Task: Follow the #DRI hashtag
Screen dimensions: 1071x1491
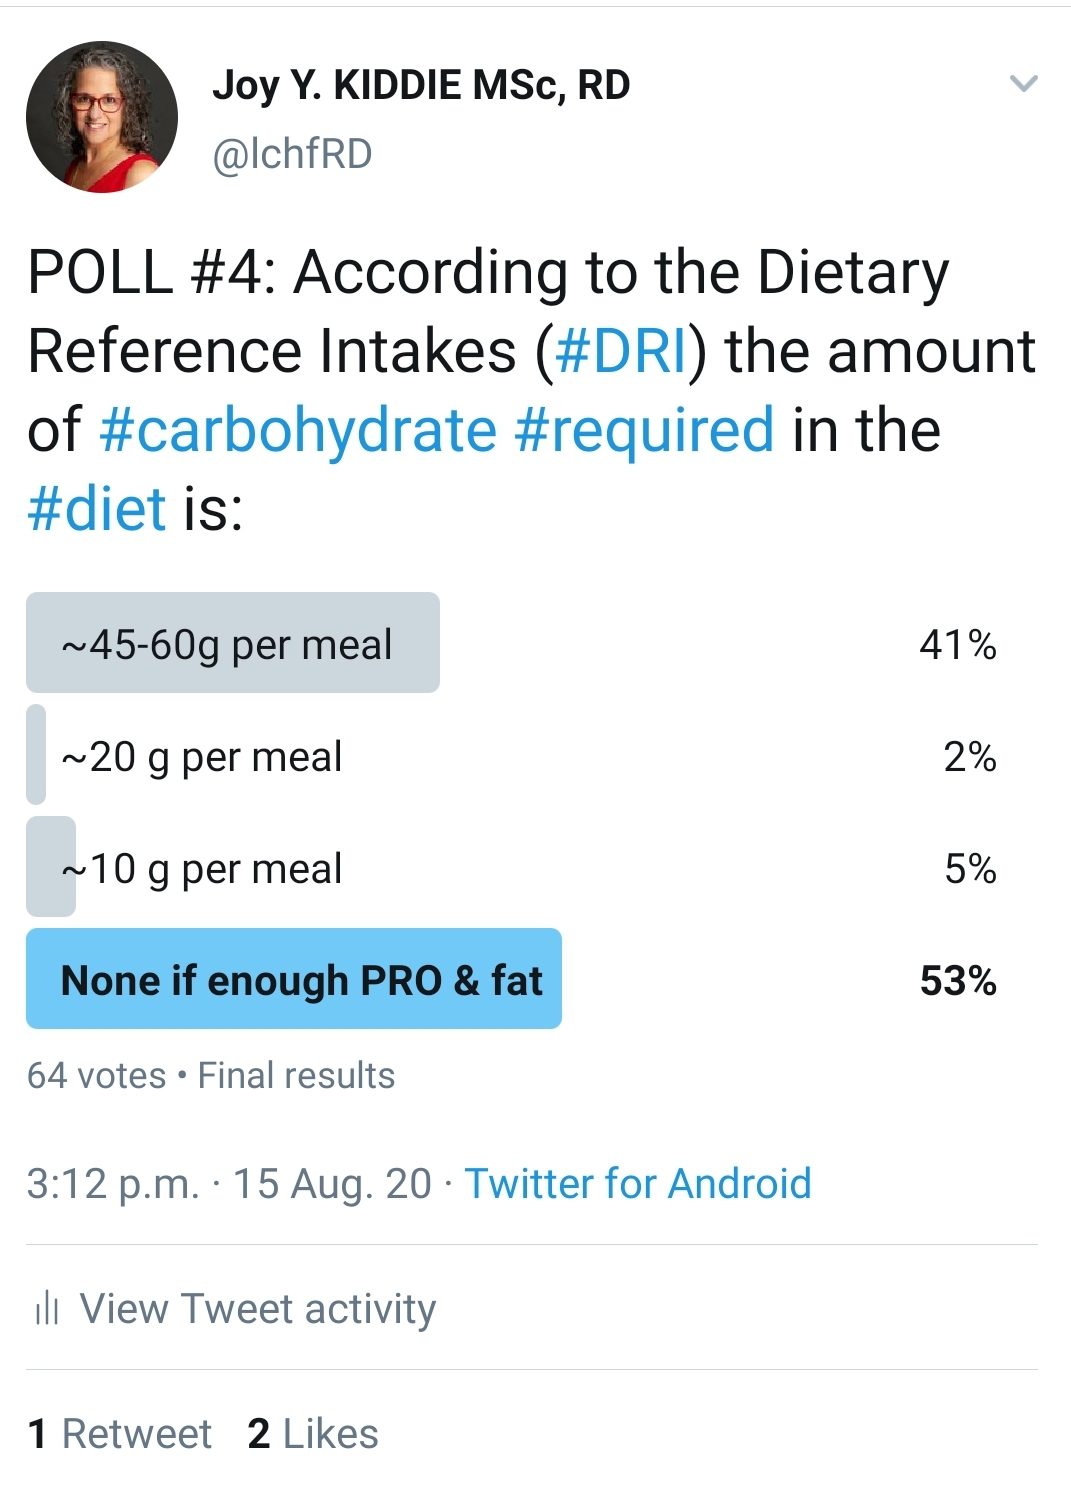Action: [621, 351]
